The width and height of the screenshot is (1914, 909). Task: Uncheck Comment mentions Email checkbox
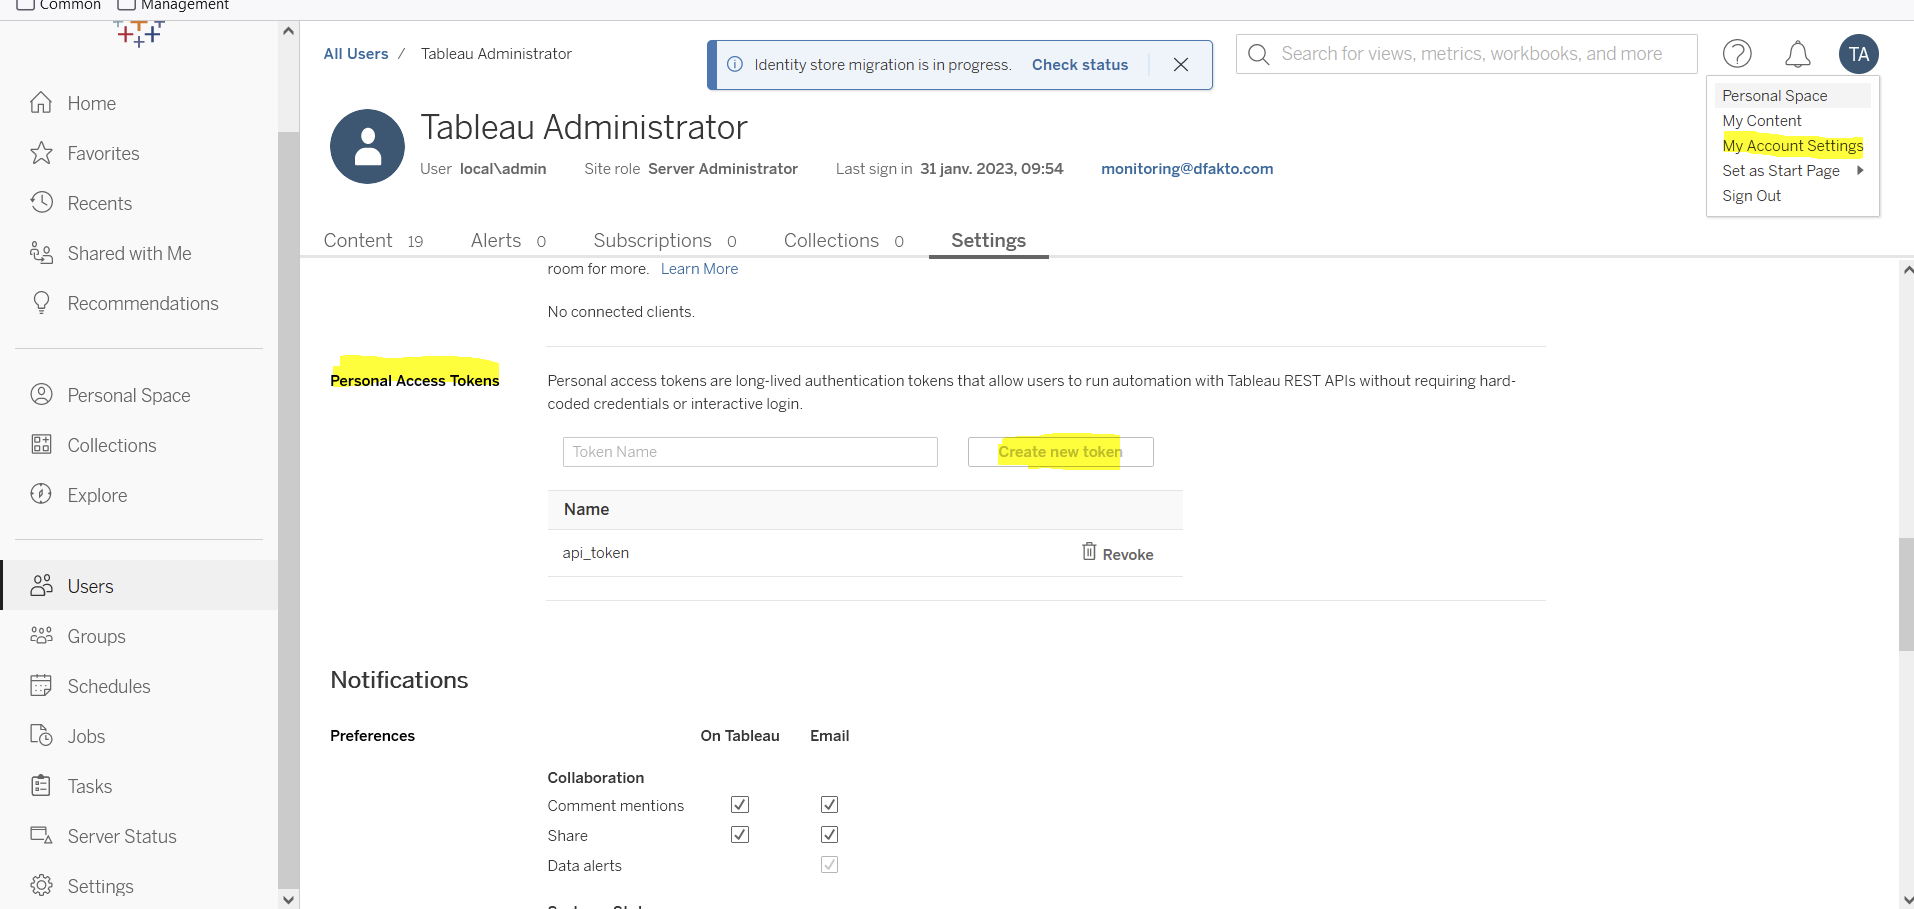tap(829, 805)
